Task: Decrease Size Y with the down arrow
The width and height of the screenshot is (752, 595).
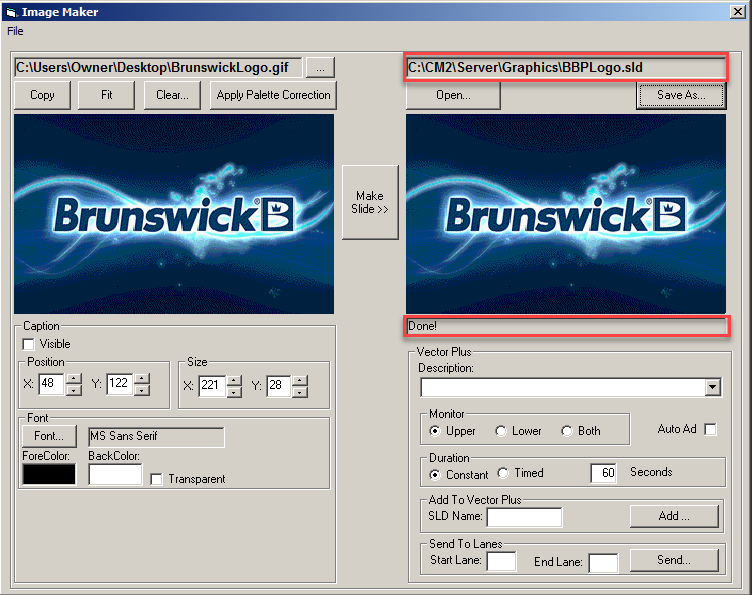Action: pyautogui.click(x=299, y=392)
